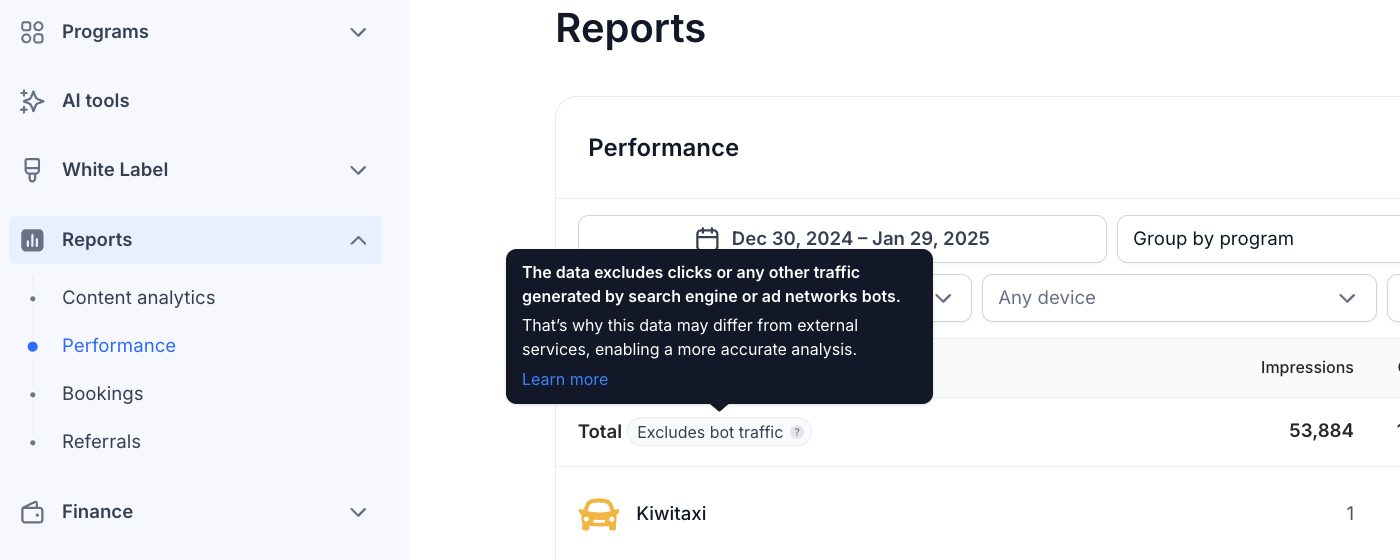Collapse the Reports section chevron
The width and height of the screenshot is (1400, 560).
(x=358, y=240)
